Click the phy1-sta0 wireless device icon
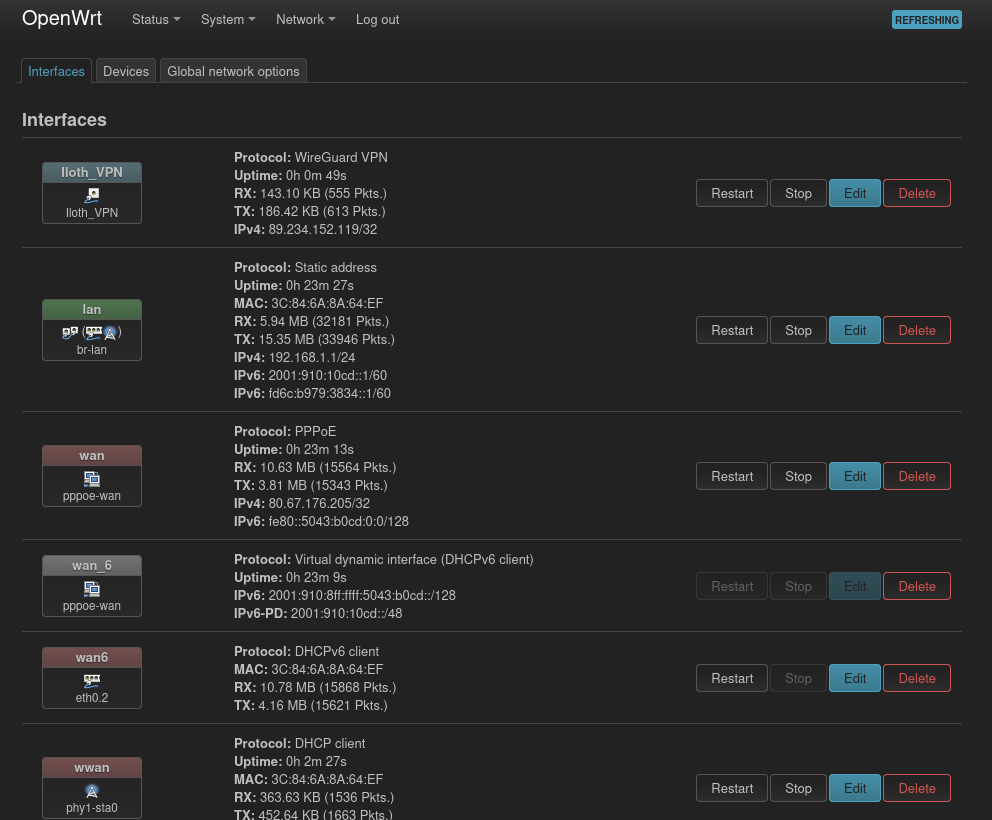Screen dimensions: 992x820 (92, 790)
